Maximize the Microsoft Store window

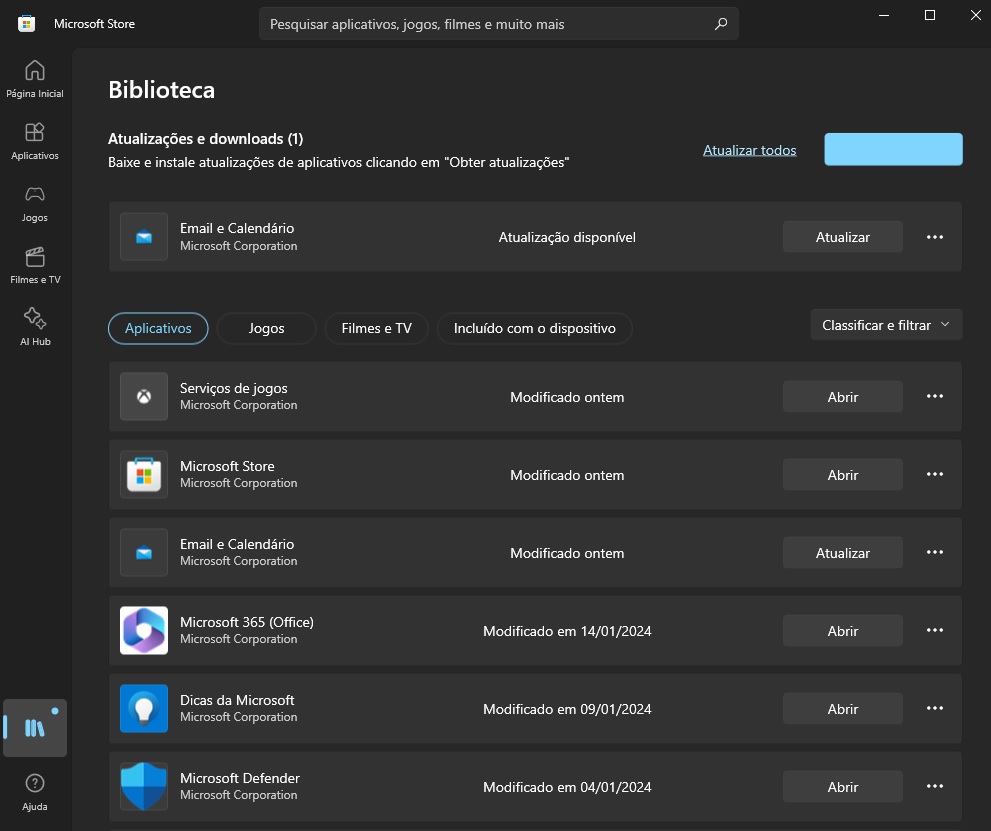tap(930, 15)
